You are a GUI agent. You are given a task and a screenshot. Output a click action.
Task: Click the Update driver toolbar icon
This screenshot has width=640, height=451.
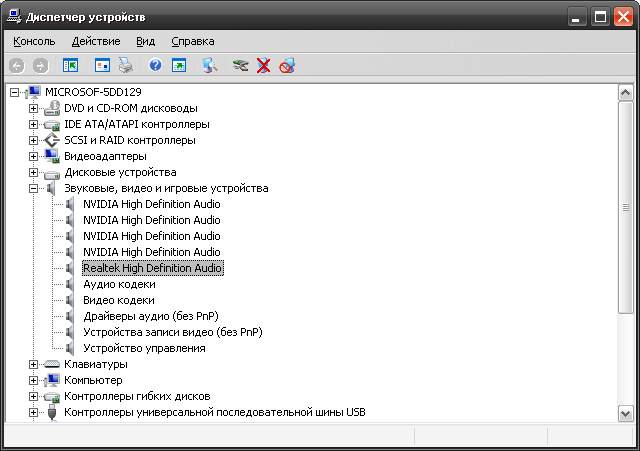coord(240,65)
